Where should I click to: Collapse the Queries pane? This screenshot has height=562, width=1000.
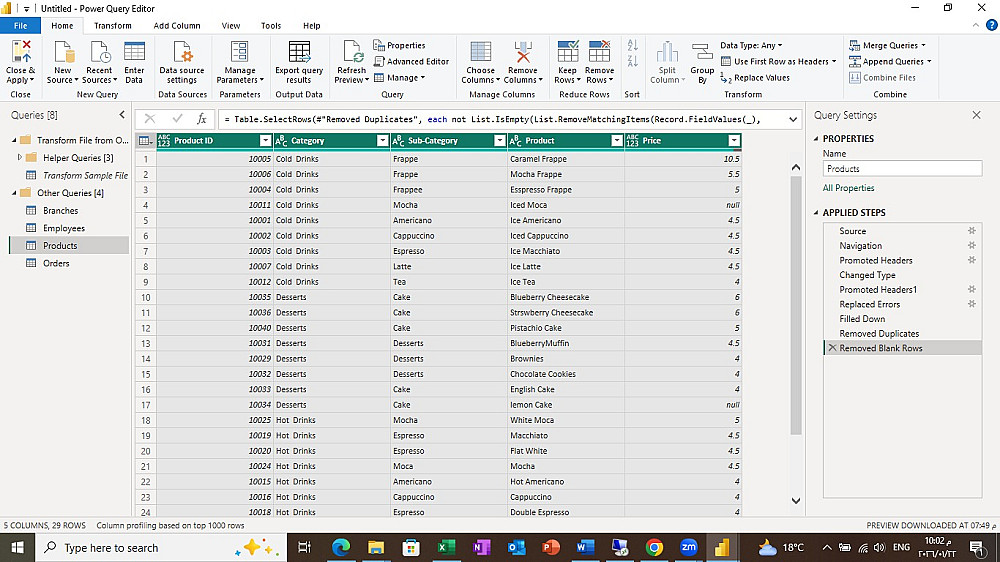(x=122, y=115)
